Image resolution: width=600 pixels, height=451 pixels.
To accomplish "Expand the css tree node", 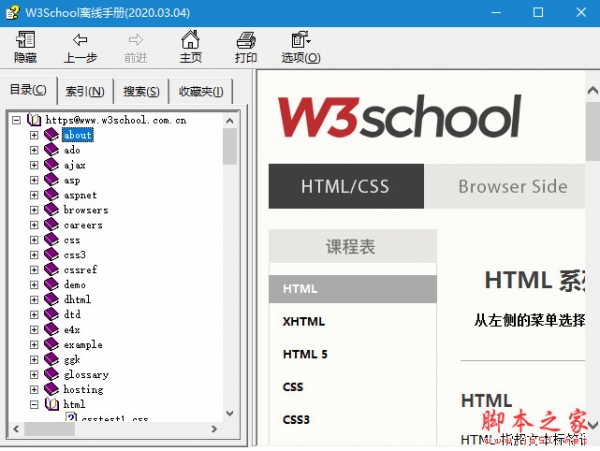I will tap(34, 240).
